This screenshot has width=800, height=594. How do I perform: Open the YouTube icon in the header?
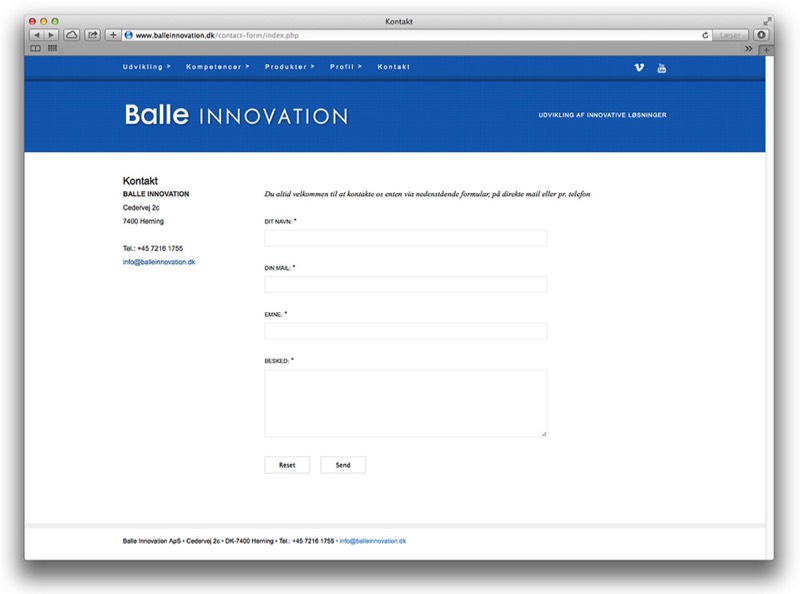(x=662, y=68)
